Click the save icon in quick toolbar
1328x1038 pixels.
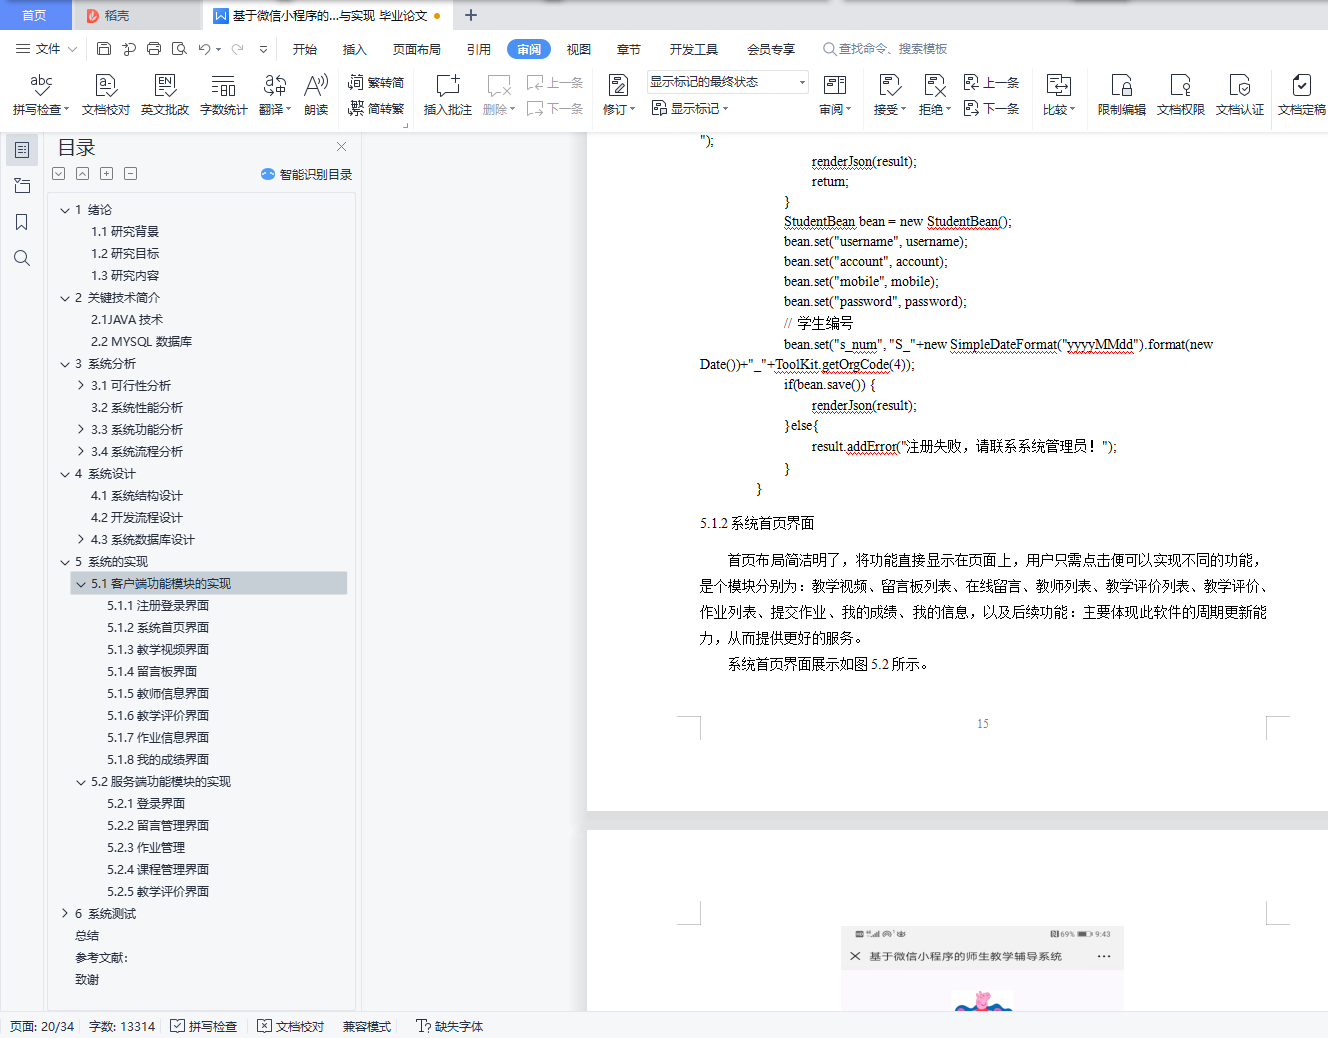pyautogui.click(x=104, y=48)
